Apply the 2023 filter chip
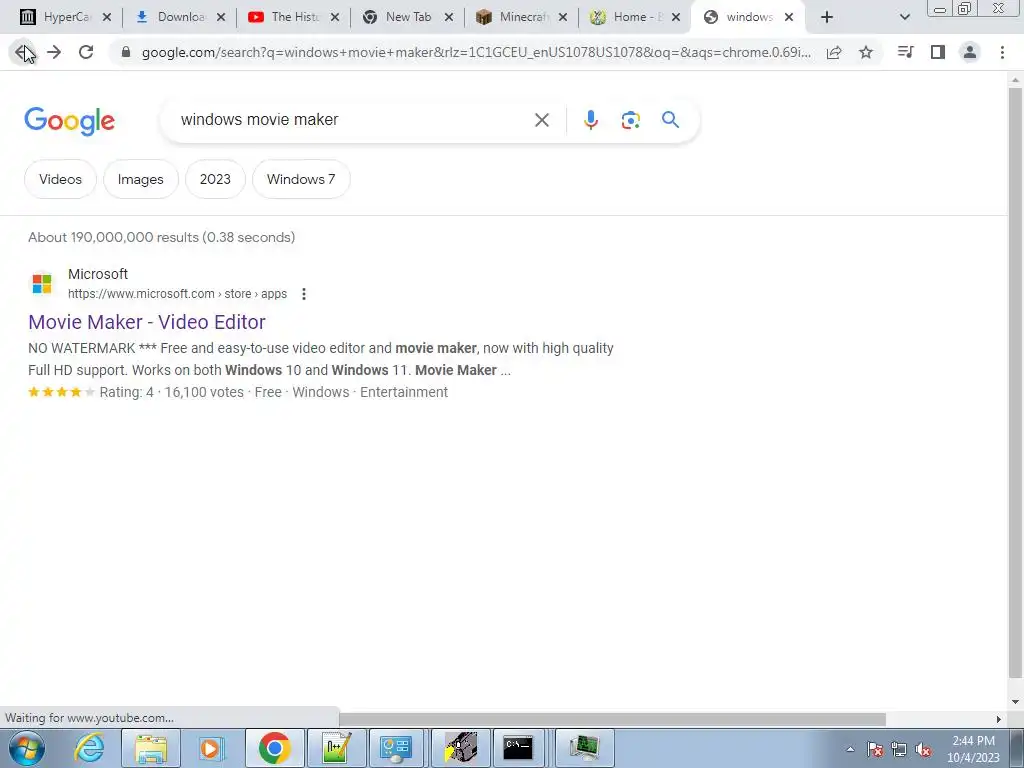The height and width of the screenshot is (768, 1024). [x=215, y=179]
